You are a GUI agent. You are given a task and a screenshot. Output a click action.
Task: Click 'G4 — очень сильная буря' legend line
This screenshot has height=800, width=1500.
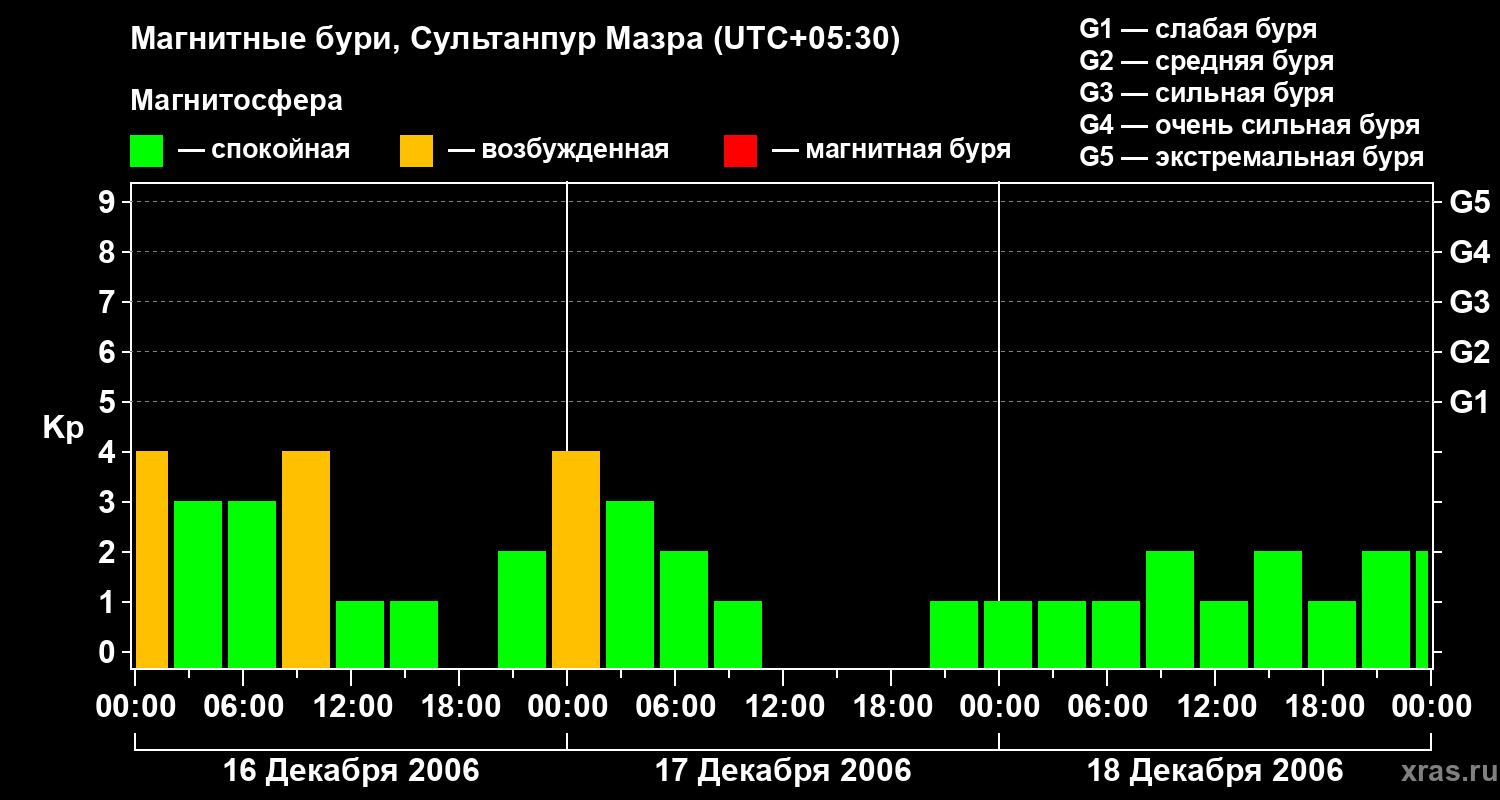[x=1250, y=125]
